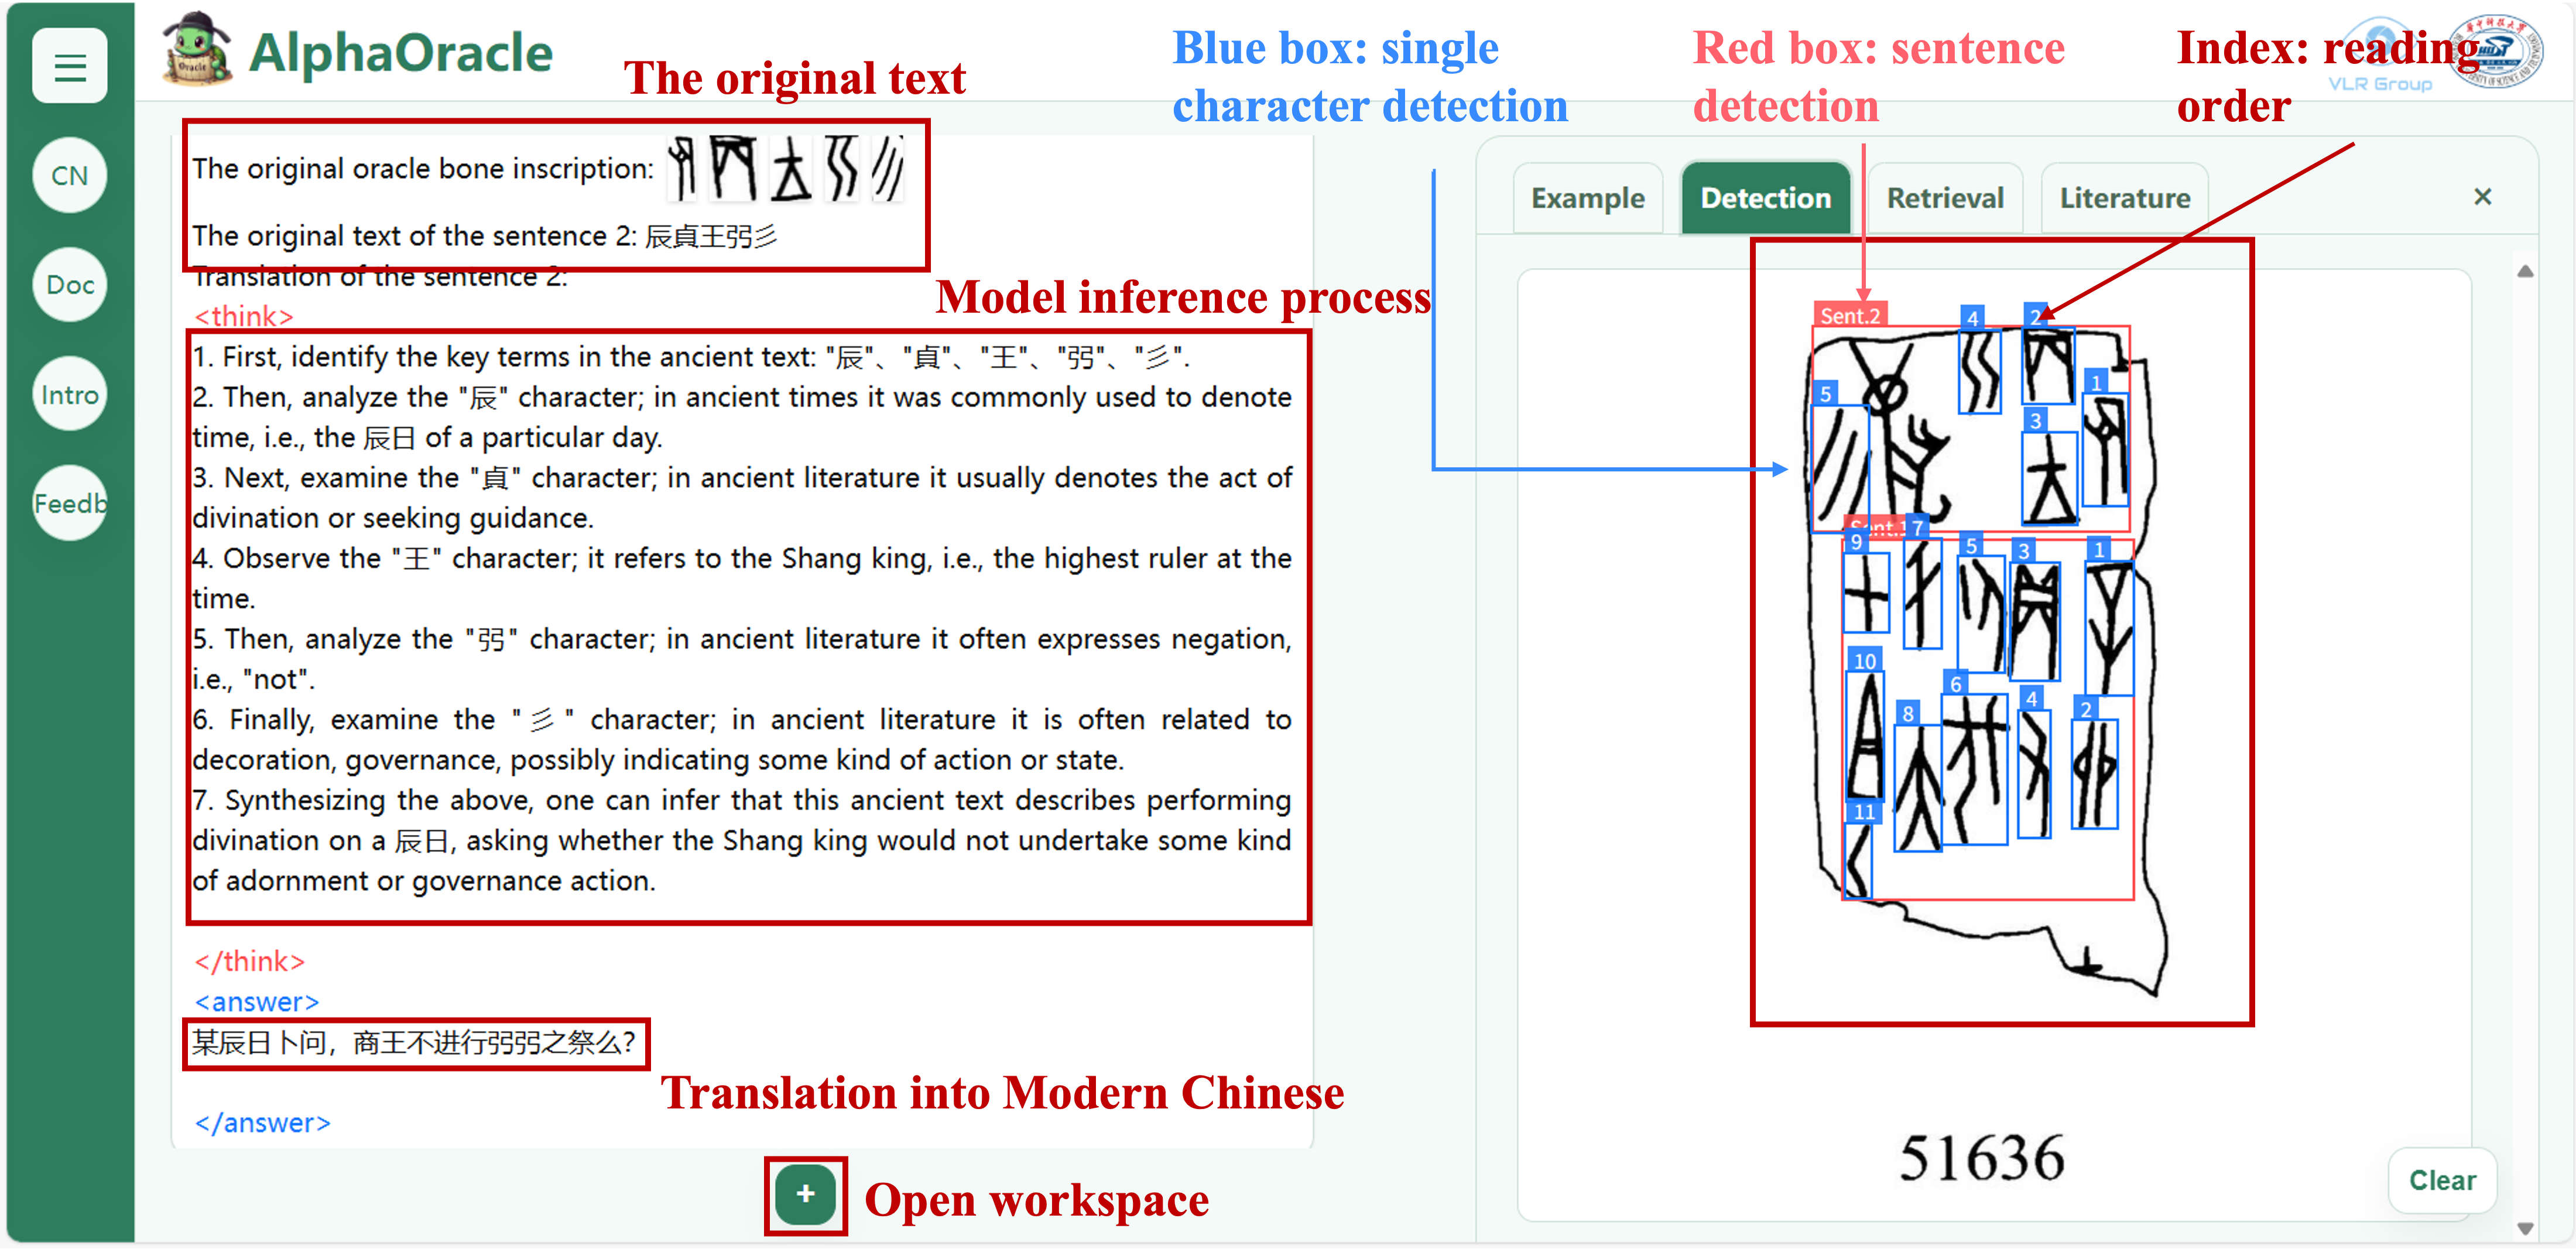Select the Detection tab
Screen dimensions: 2576x1256
tap(1765, 198)
